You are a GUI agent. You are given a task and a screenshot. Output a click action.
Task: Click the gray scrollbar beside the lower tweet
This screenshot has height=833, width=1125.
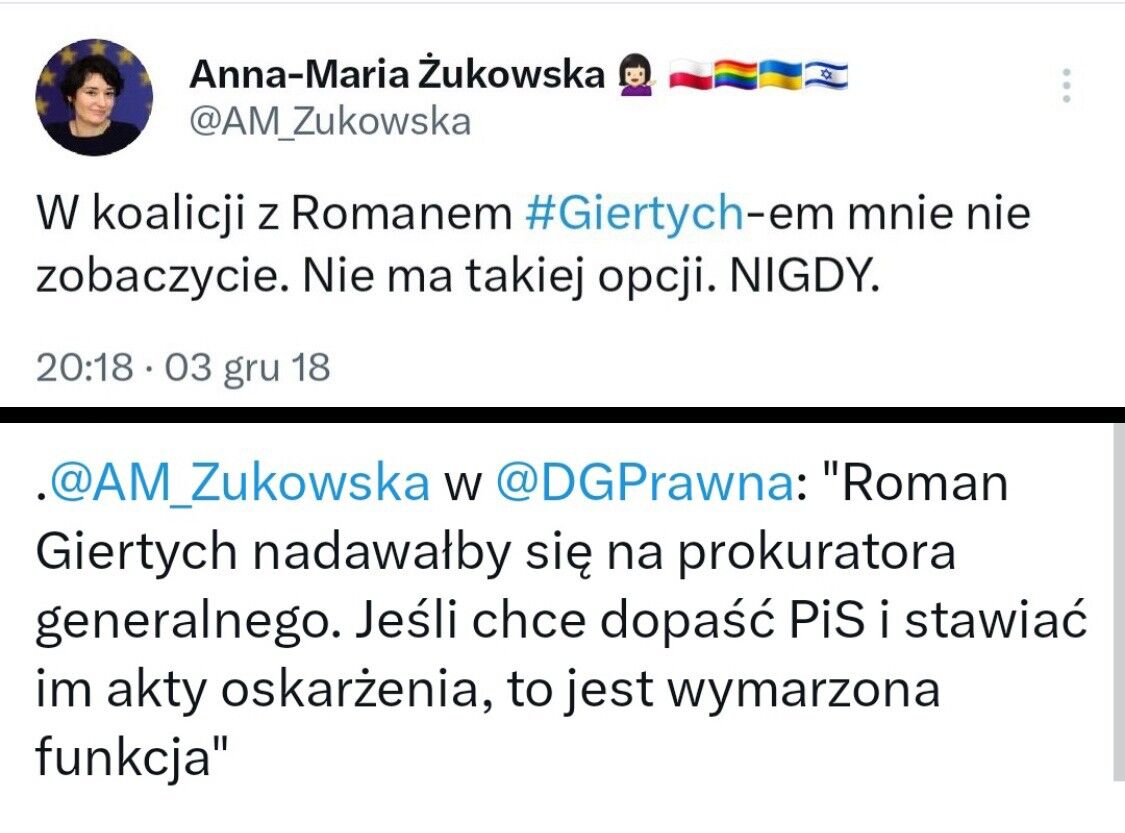(x=1116, y=600)
